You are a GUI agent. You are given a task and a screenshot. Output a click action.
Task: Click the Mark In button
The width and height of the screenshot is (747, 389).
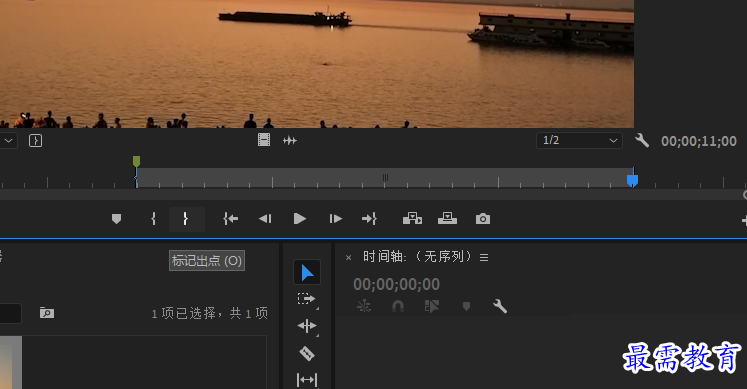(153, 219)
